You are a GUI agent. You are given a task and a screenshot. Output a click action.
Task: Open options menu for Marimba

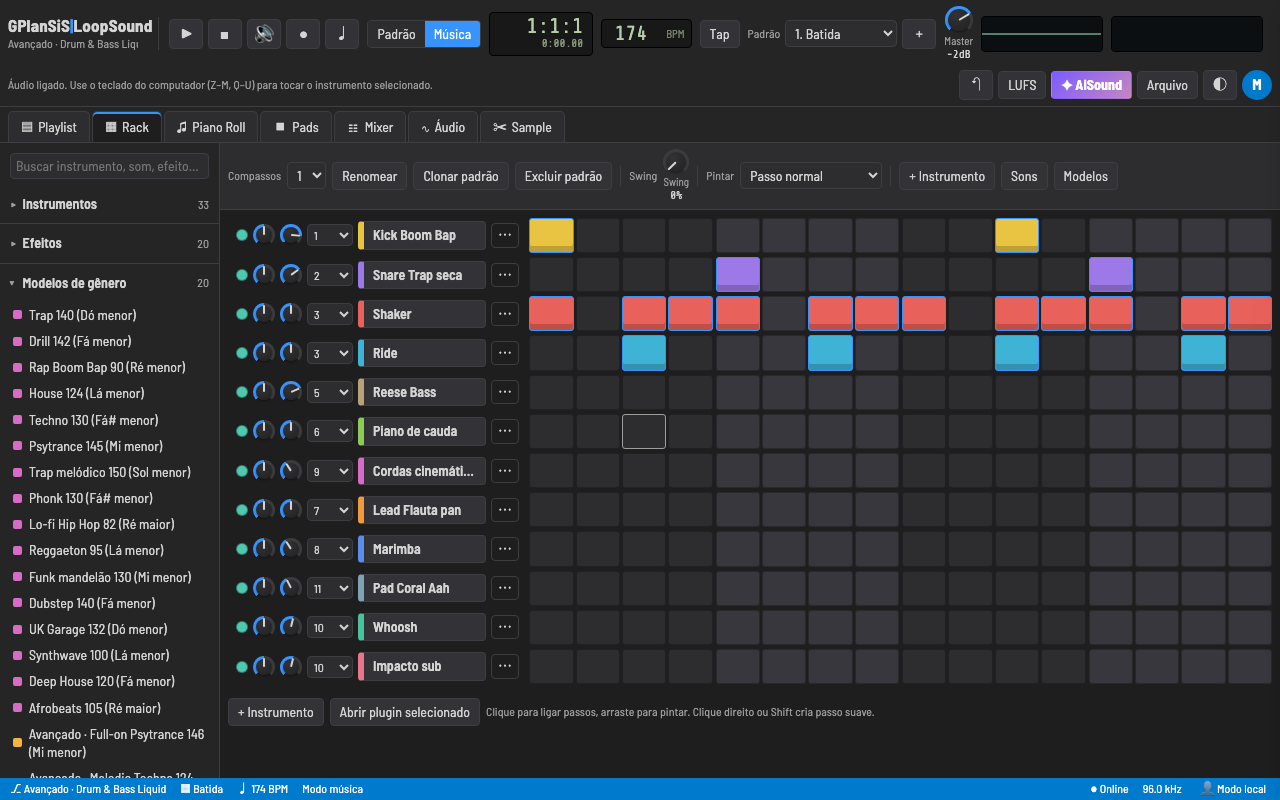tap(505, 549)
